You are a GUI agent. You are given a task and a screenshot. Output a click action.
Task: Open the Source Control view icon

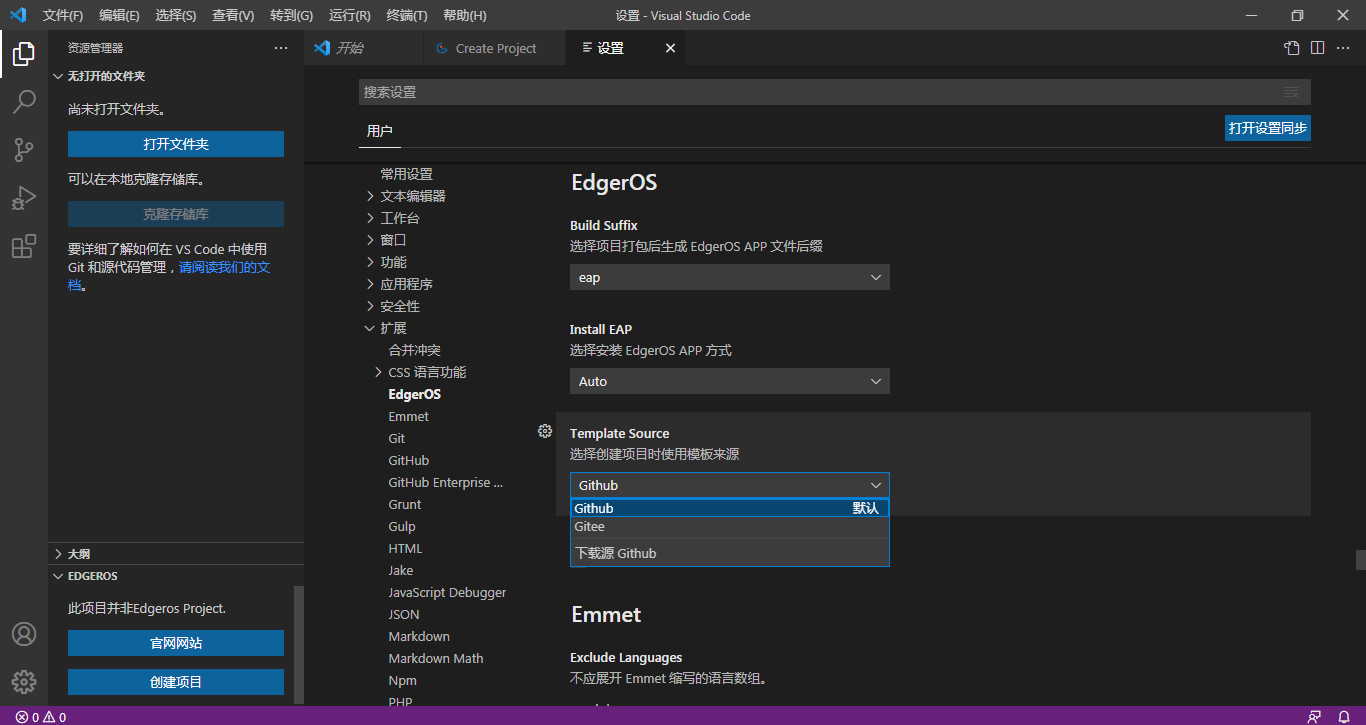(x=24, y=150)
